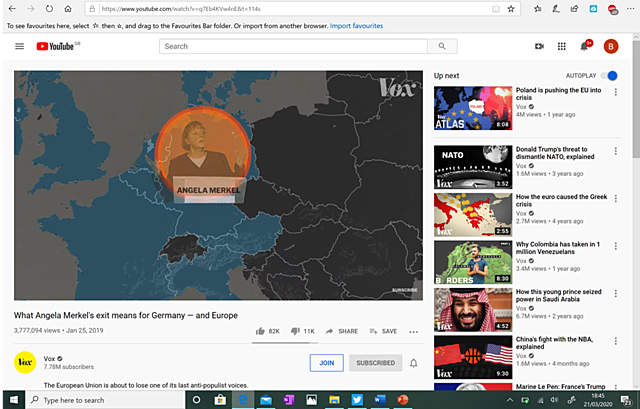Open the volume control in tray
The height and width of the screenshot is (409, 640).
click(554, 400)
